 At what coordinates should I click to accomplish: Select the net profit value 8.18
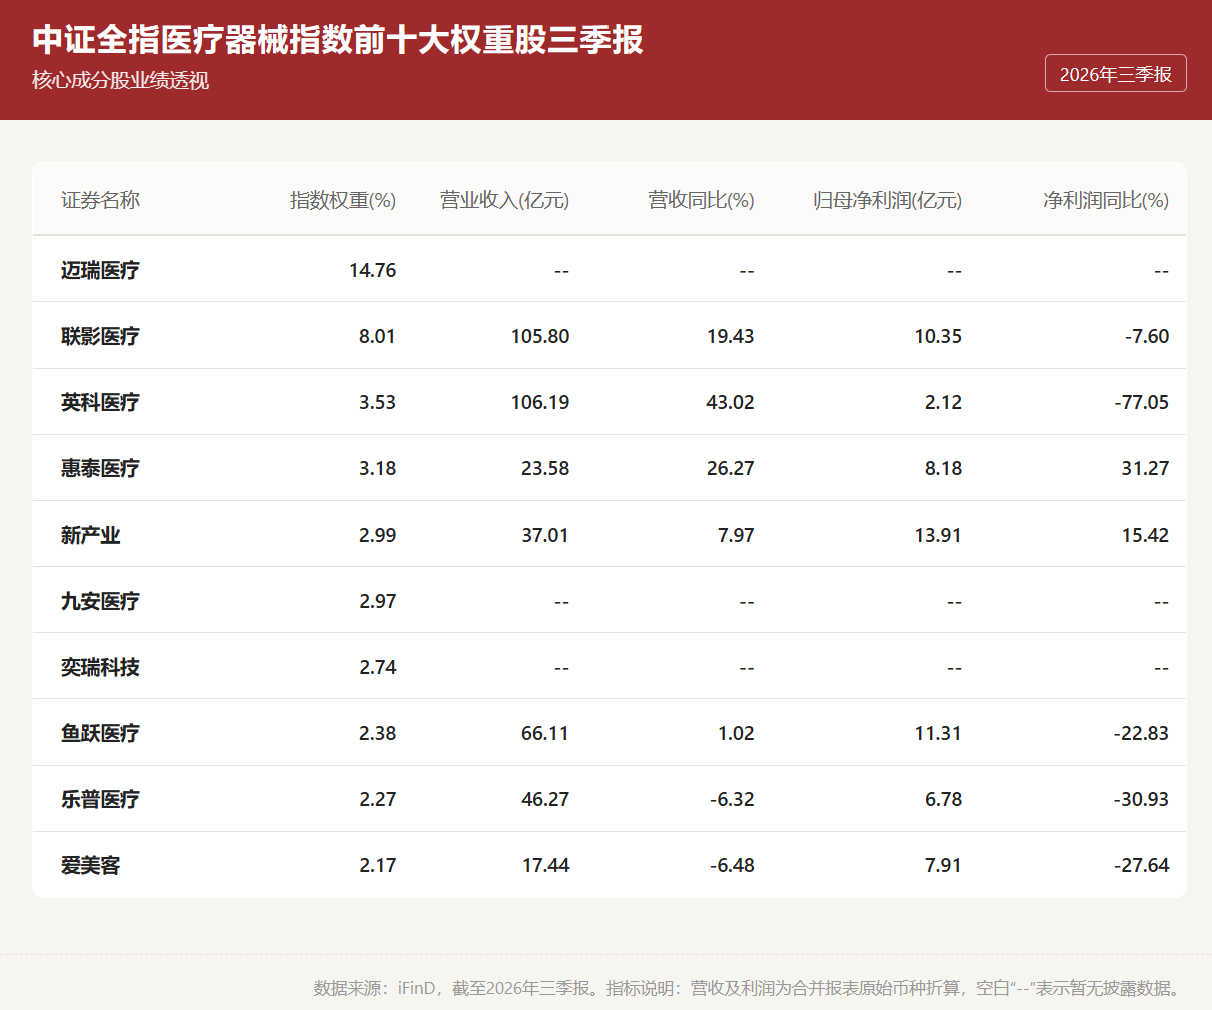944,468
